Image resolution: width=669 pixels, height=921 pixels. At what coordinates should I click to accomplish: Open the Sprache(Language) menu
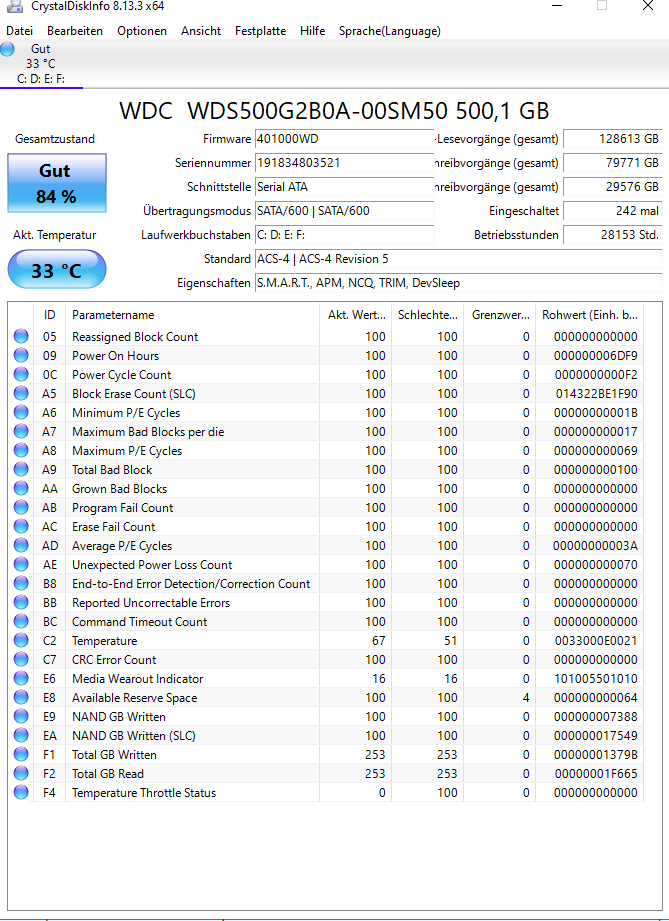[389, 31]
